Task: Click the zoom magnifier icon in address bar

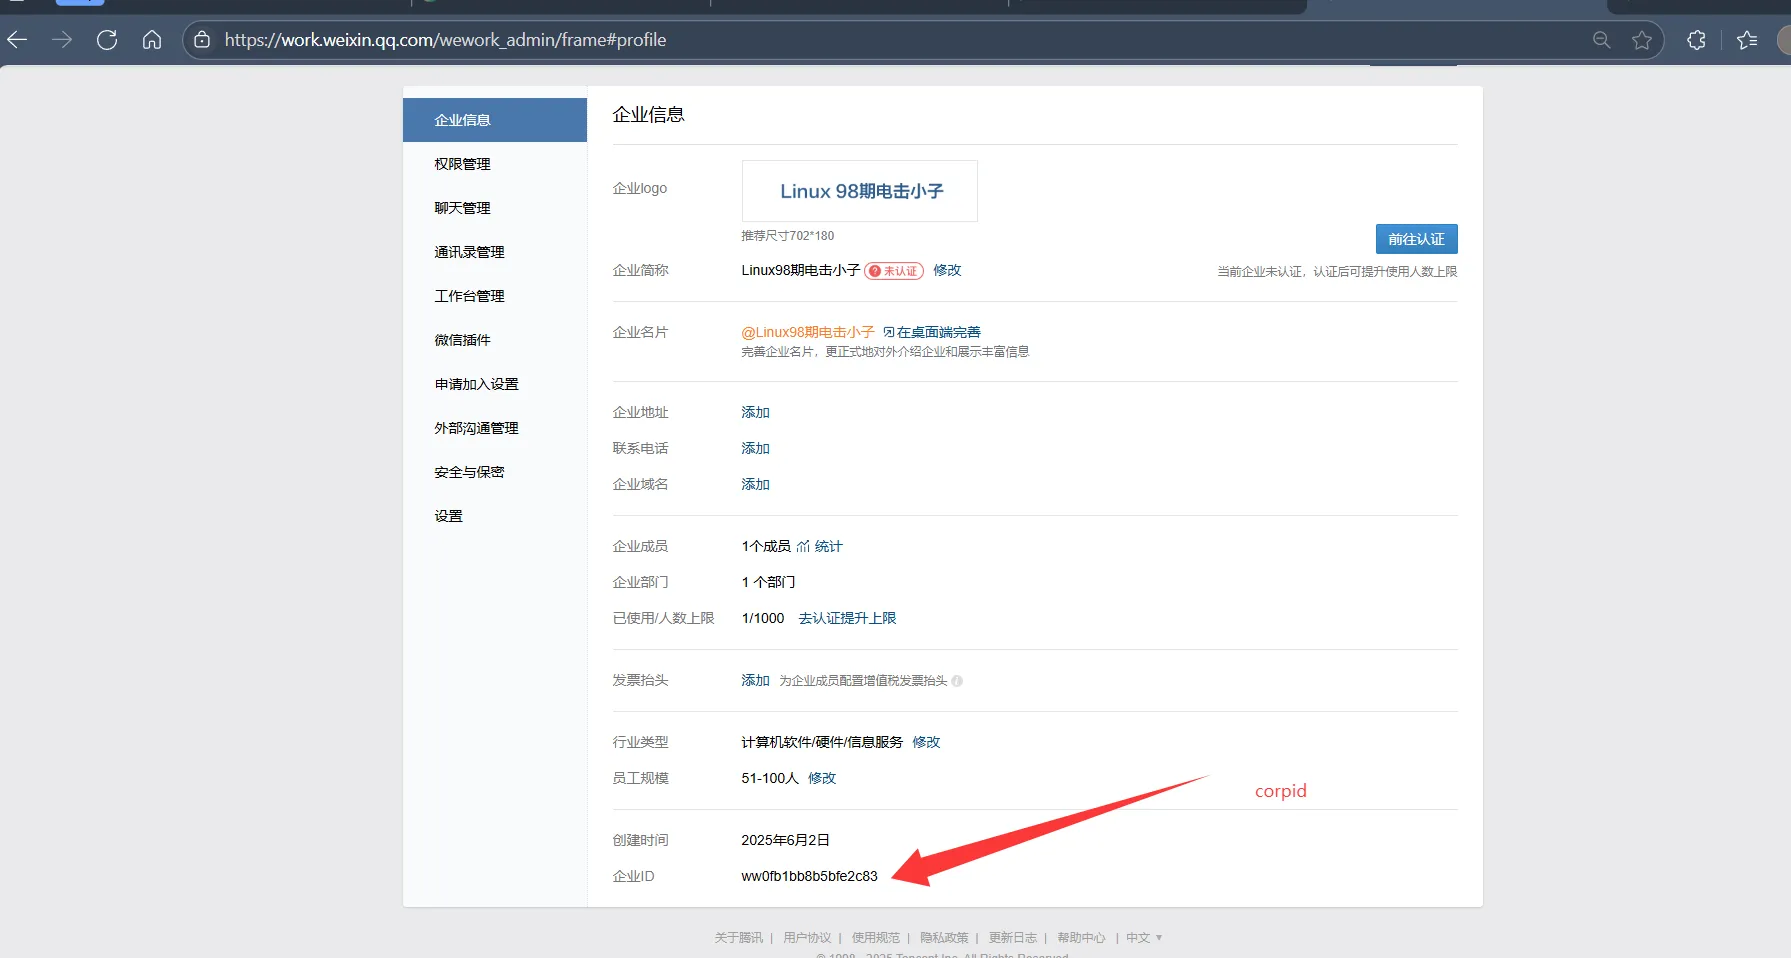Action: (1601, 40)
